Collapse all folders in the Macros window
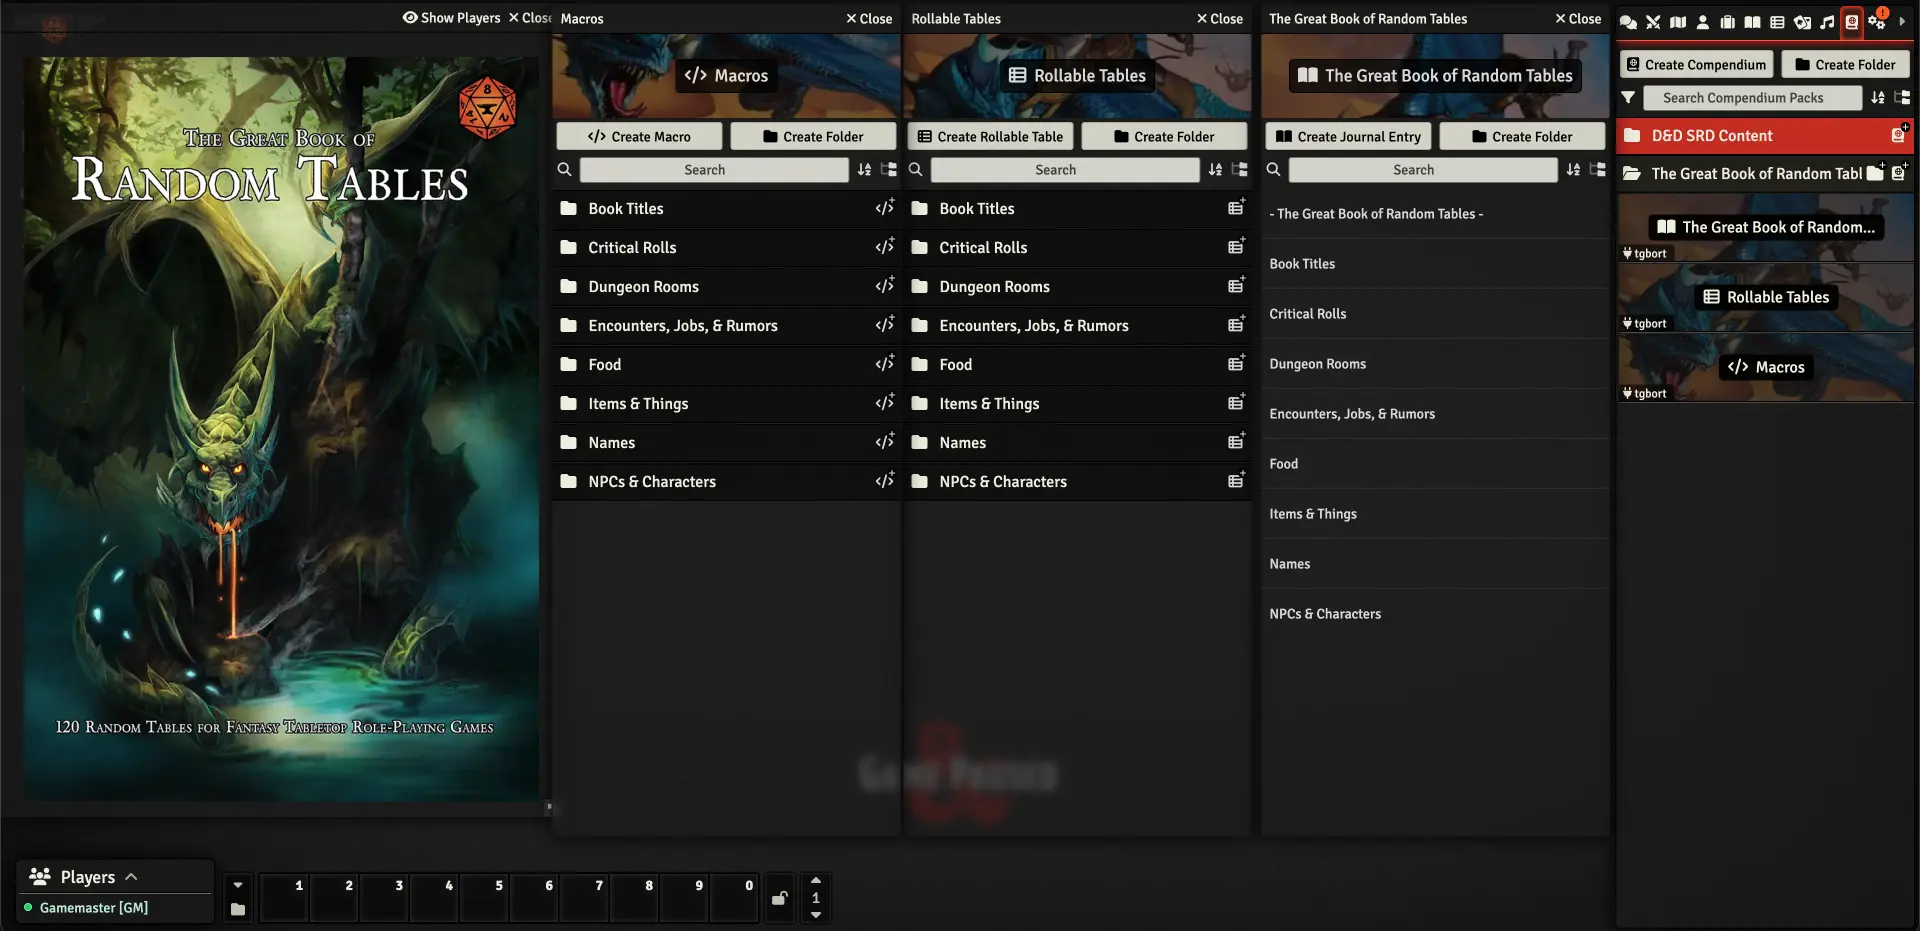1920x931 pixels. 888,170
